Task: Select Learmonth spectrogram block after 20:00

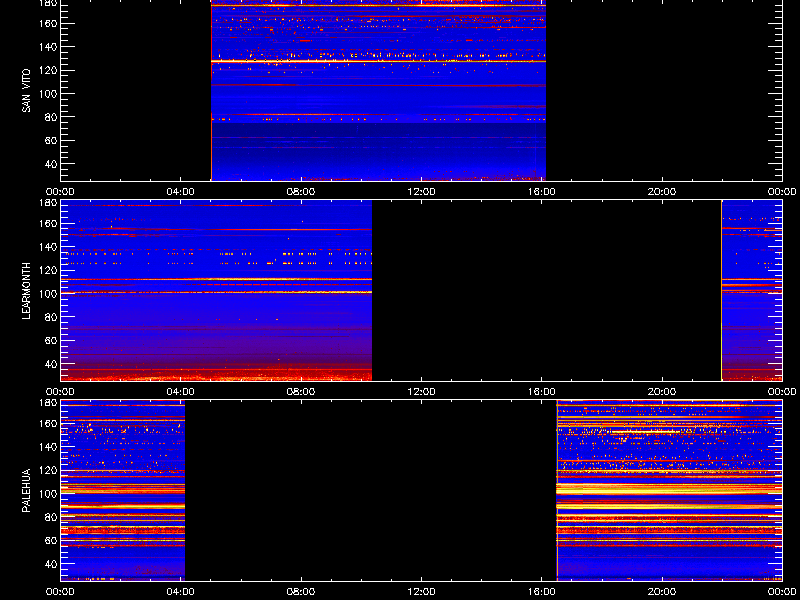Action: [x=752, y=290]
